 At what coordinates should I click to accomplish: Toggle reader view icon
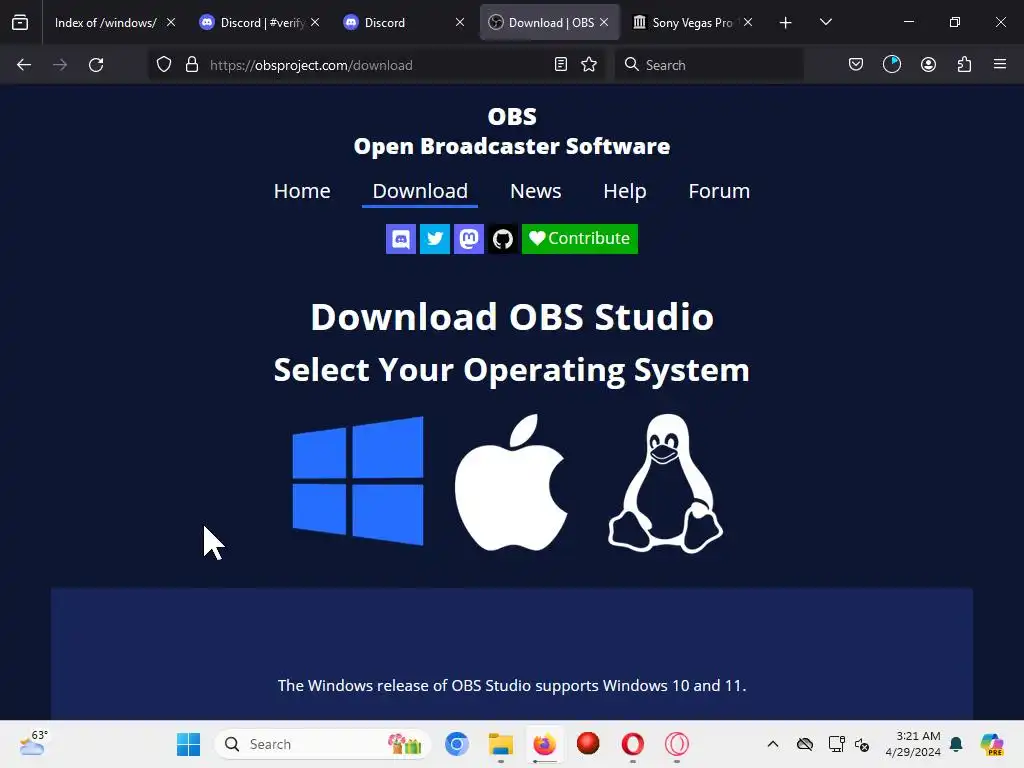pos(561,65)
